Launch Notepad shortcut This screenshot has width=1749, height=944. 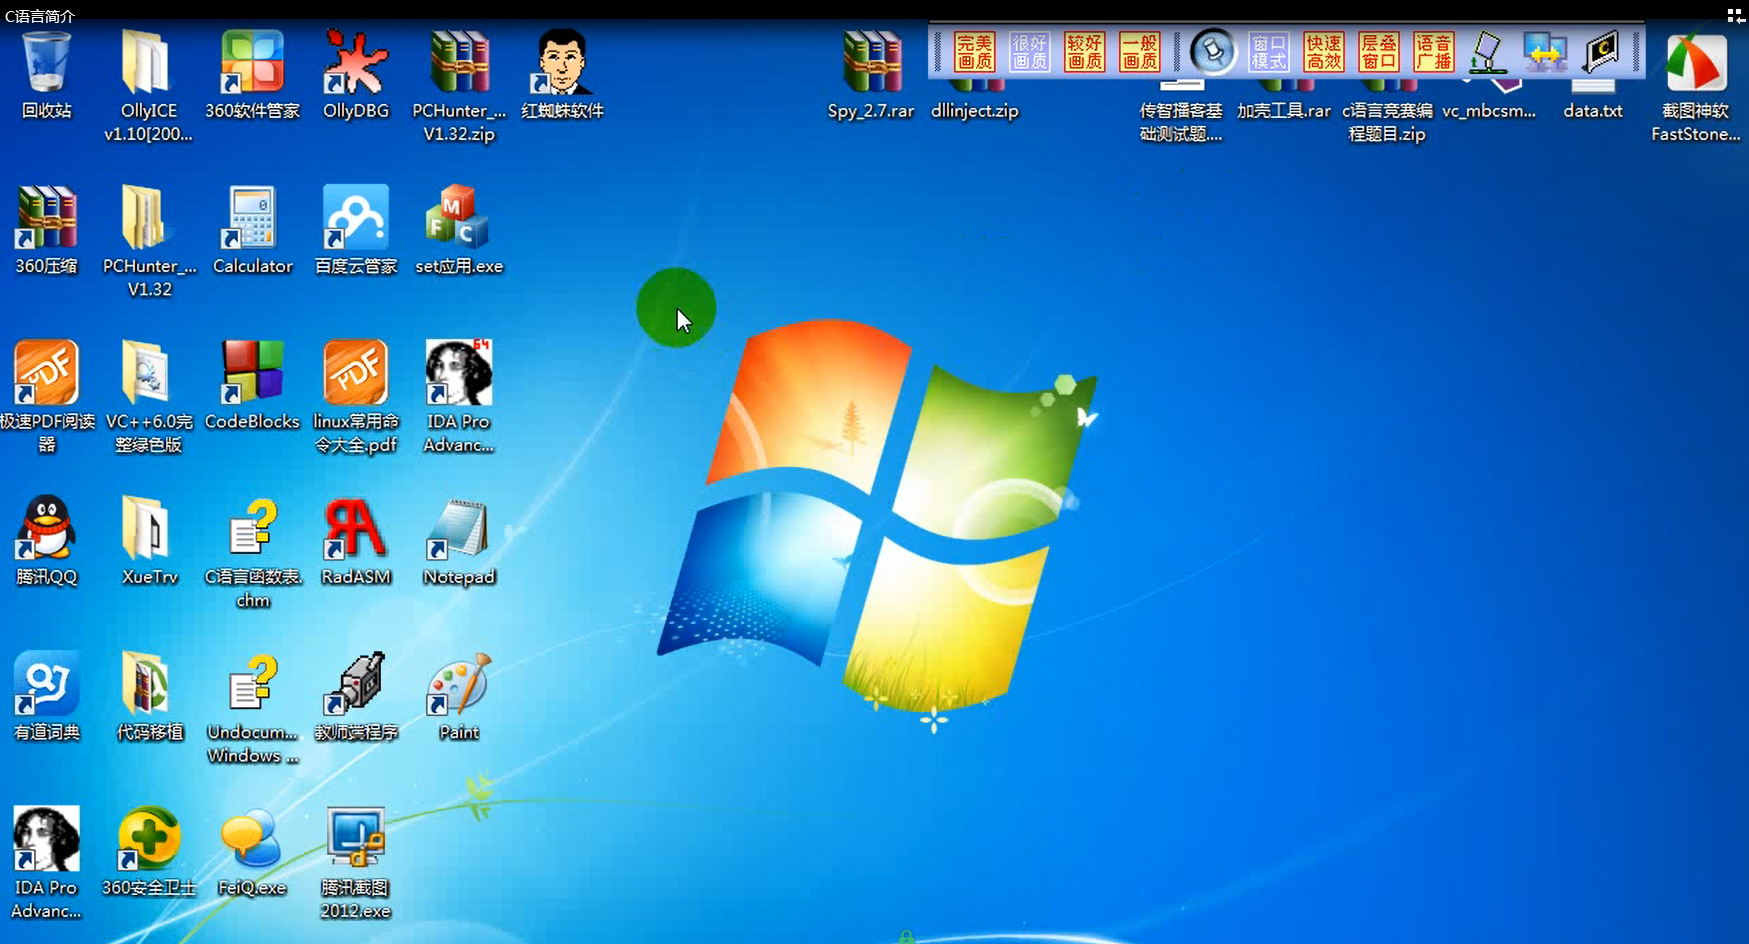458,528
